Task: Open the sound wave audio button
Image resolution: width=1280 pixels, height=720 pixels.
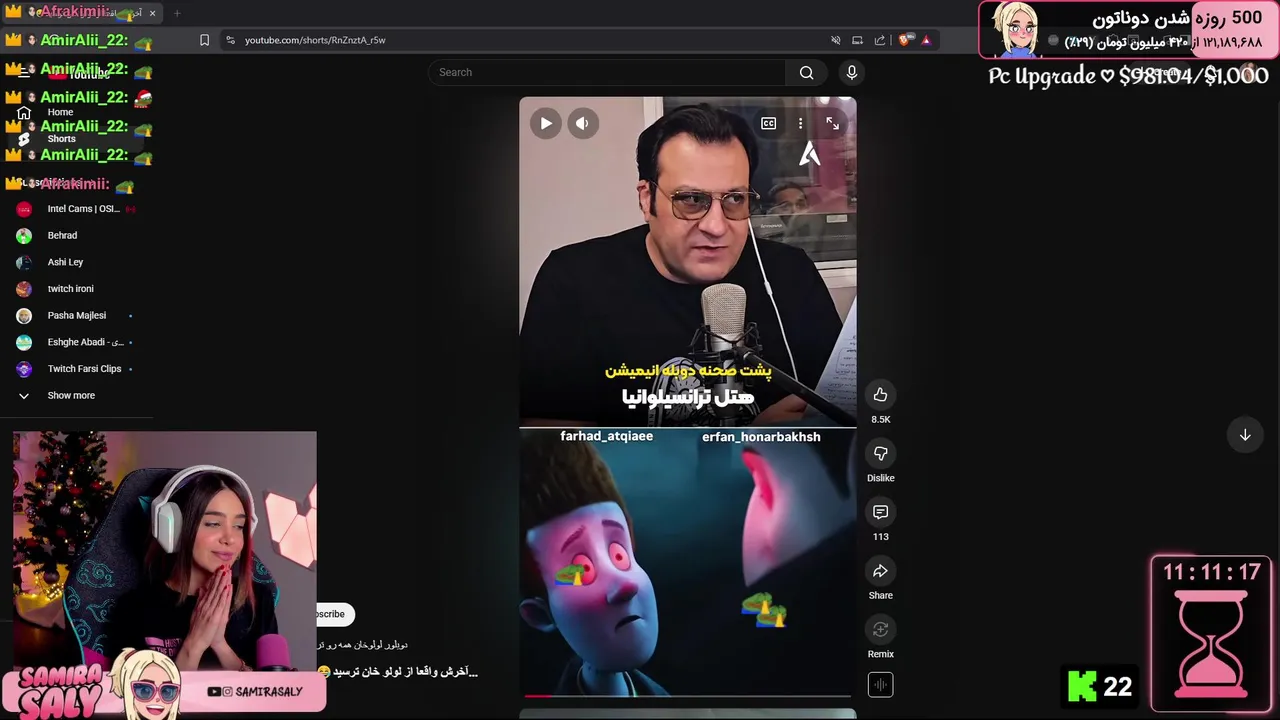Action: point(880,685)
